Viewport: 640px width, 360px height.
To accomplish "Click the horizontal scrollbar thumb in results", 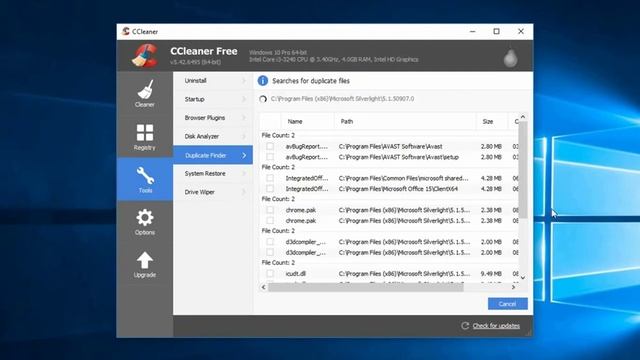I will coord(366,287).
